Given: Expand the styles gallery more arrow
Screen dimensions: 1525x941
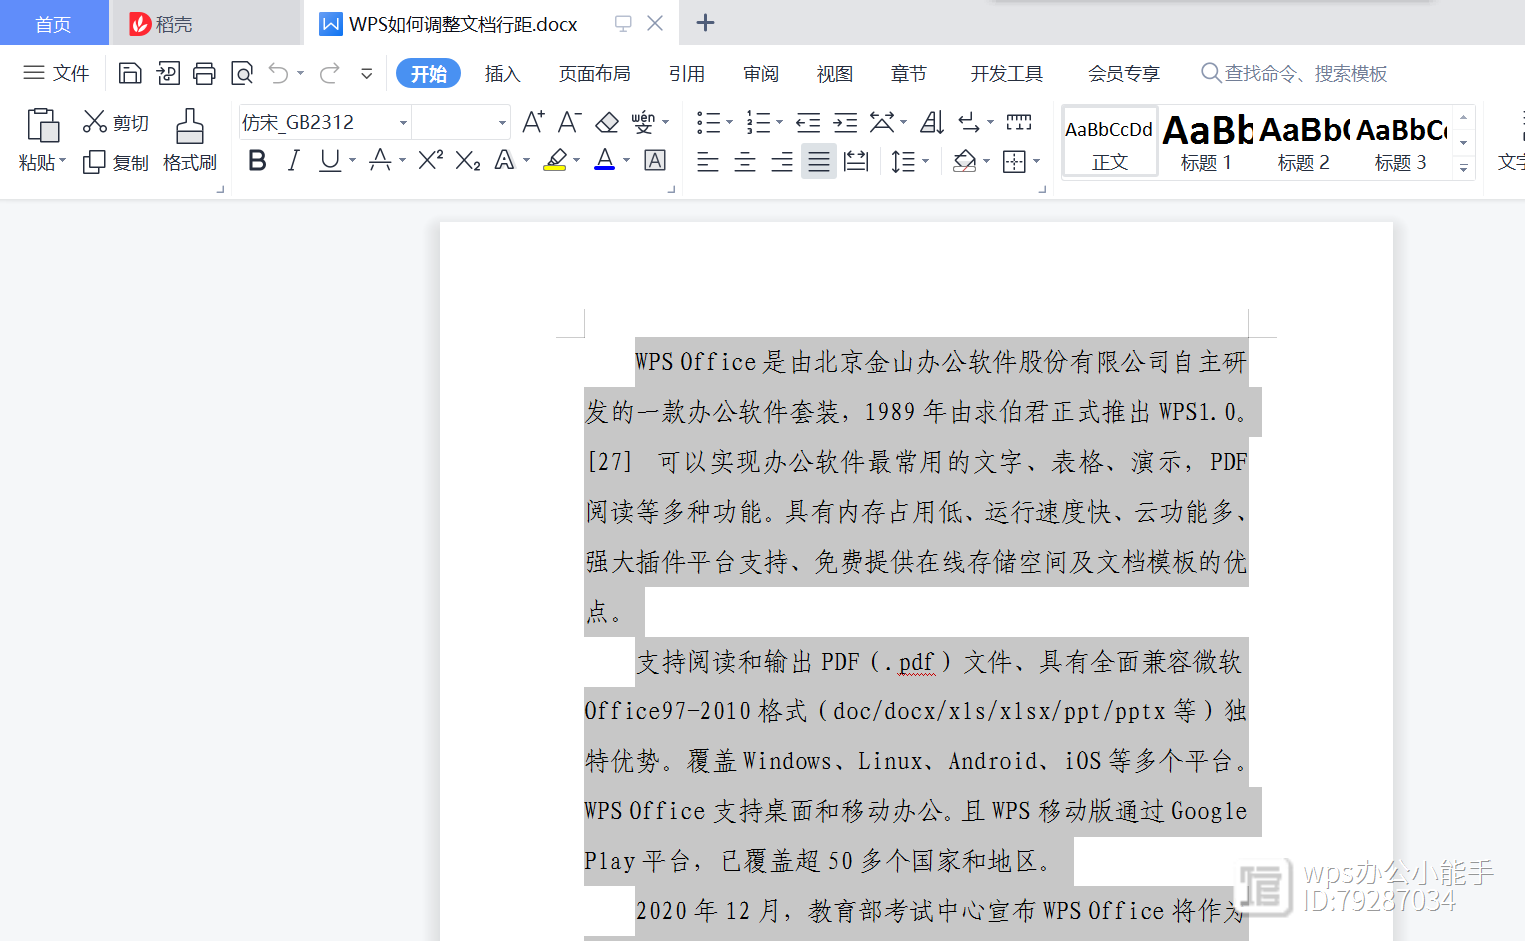Looking at the screenshot, I should 1464,168.
